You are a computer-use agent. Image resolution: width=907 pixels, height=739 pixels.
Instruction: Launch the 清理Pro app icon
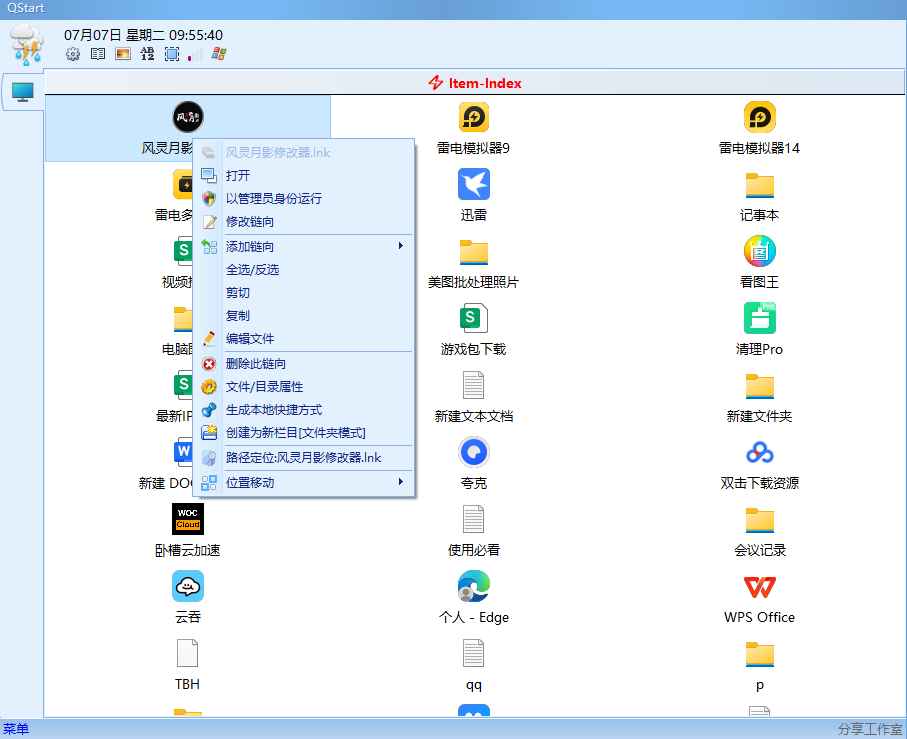759,319
